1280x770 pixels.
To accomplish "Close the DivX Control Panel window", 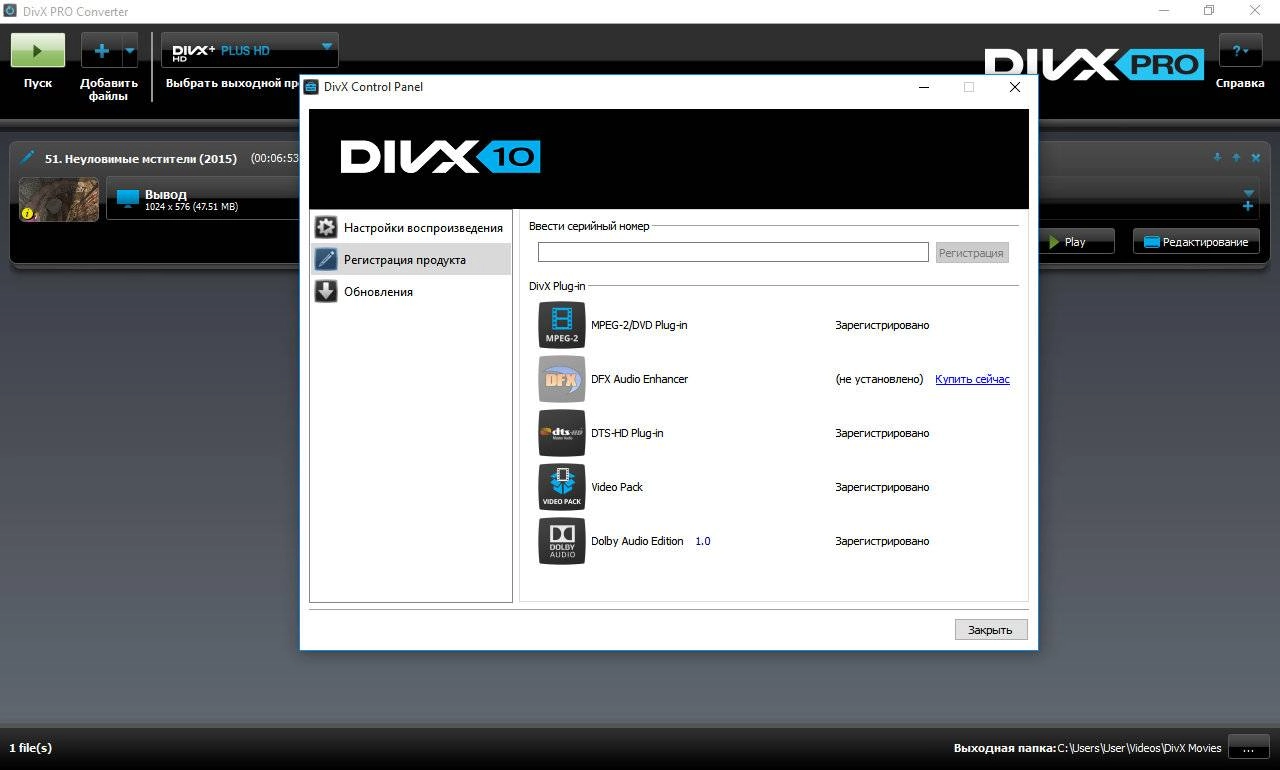I will coord(1015,87).
